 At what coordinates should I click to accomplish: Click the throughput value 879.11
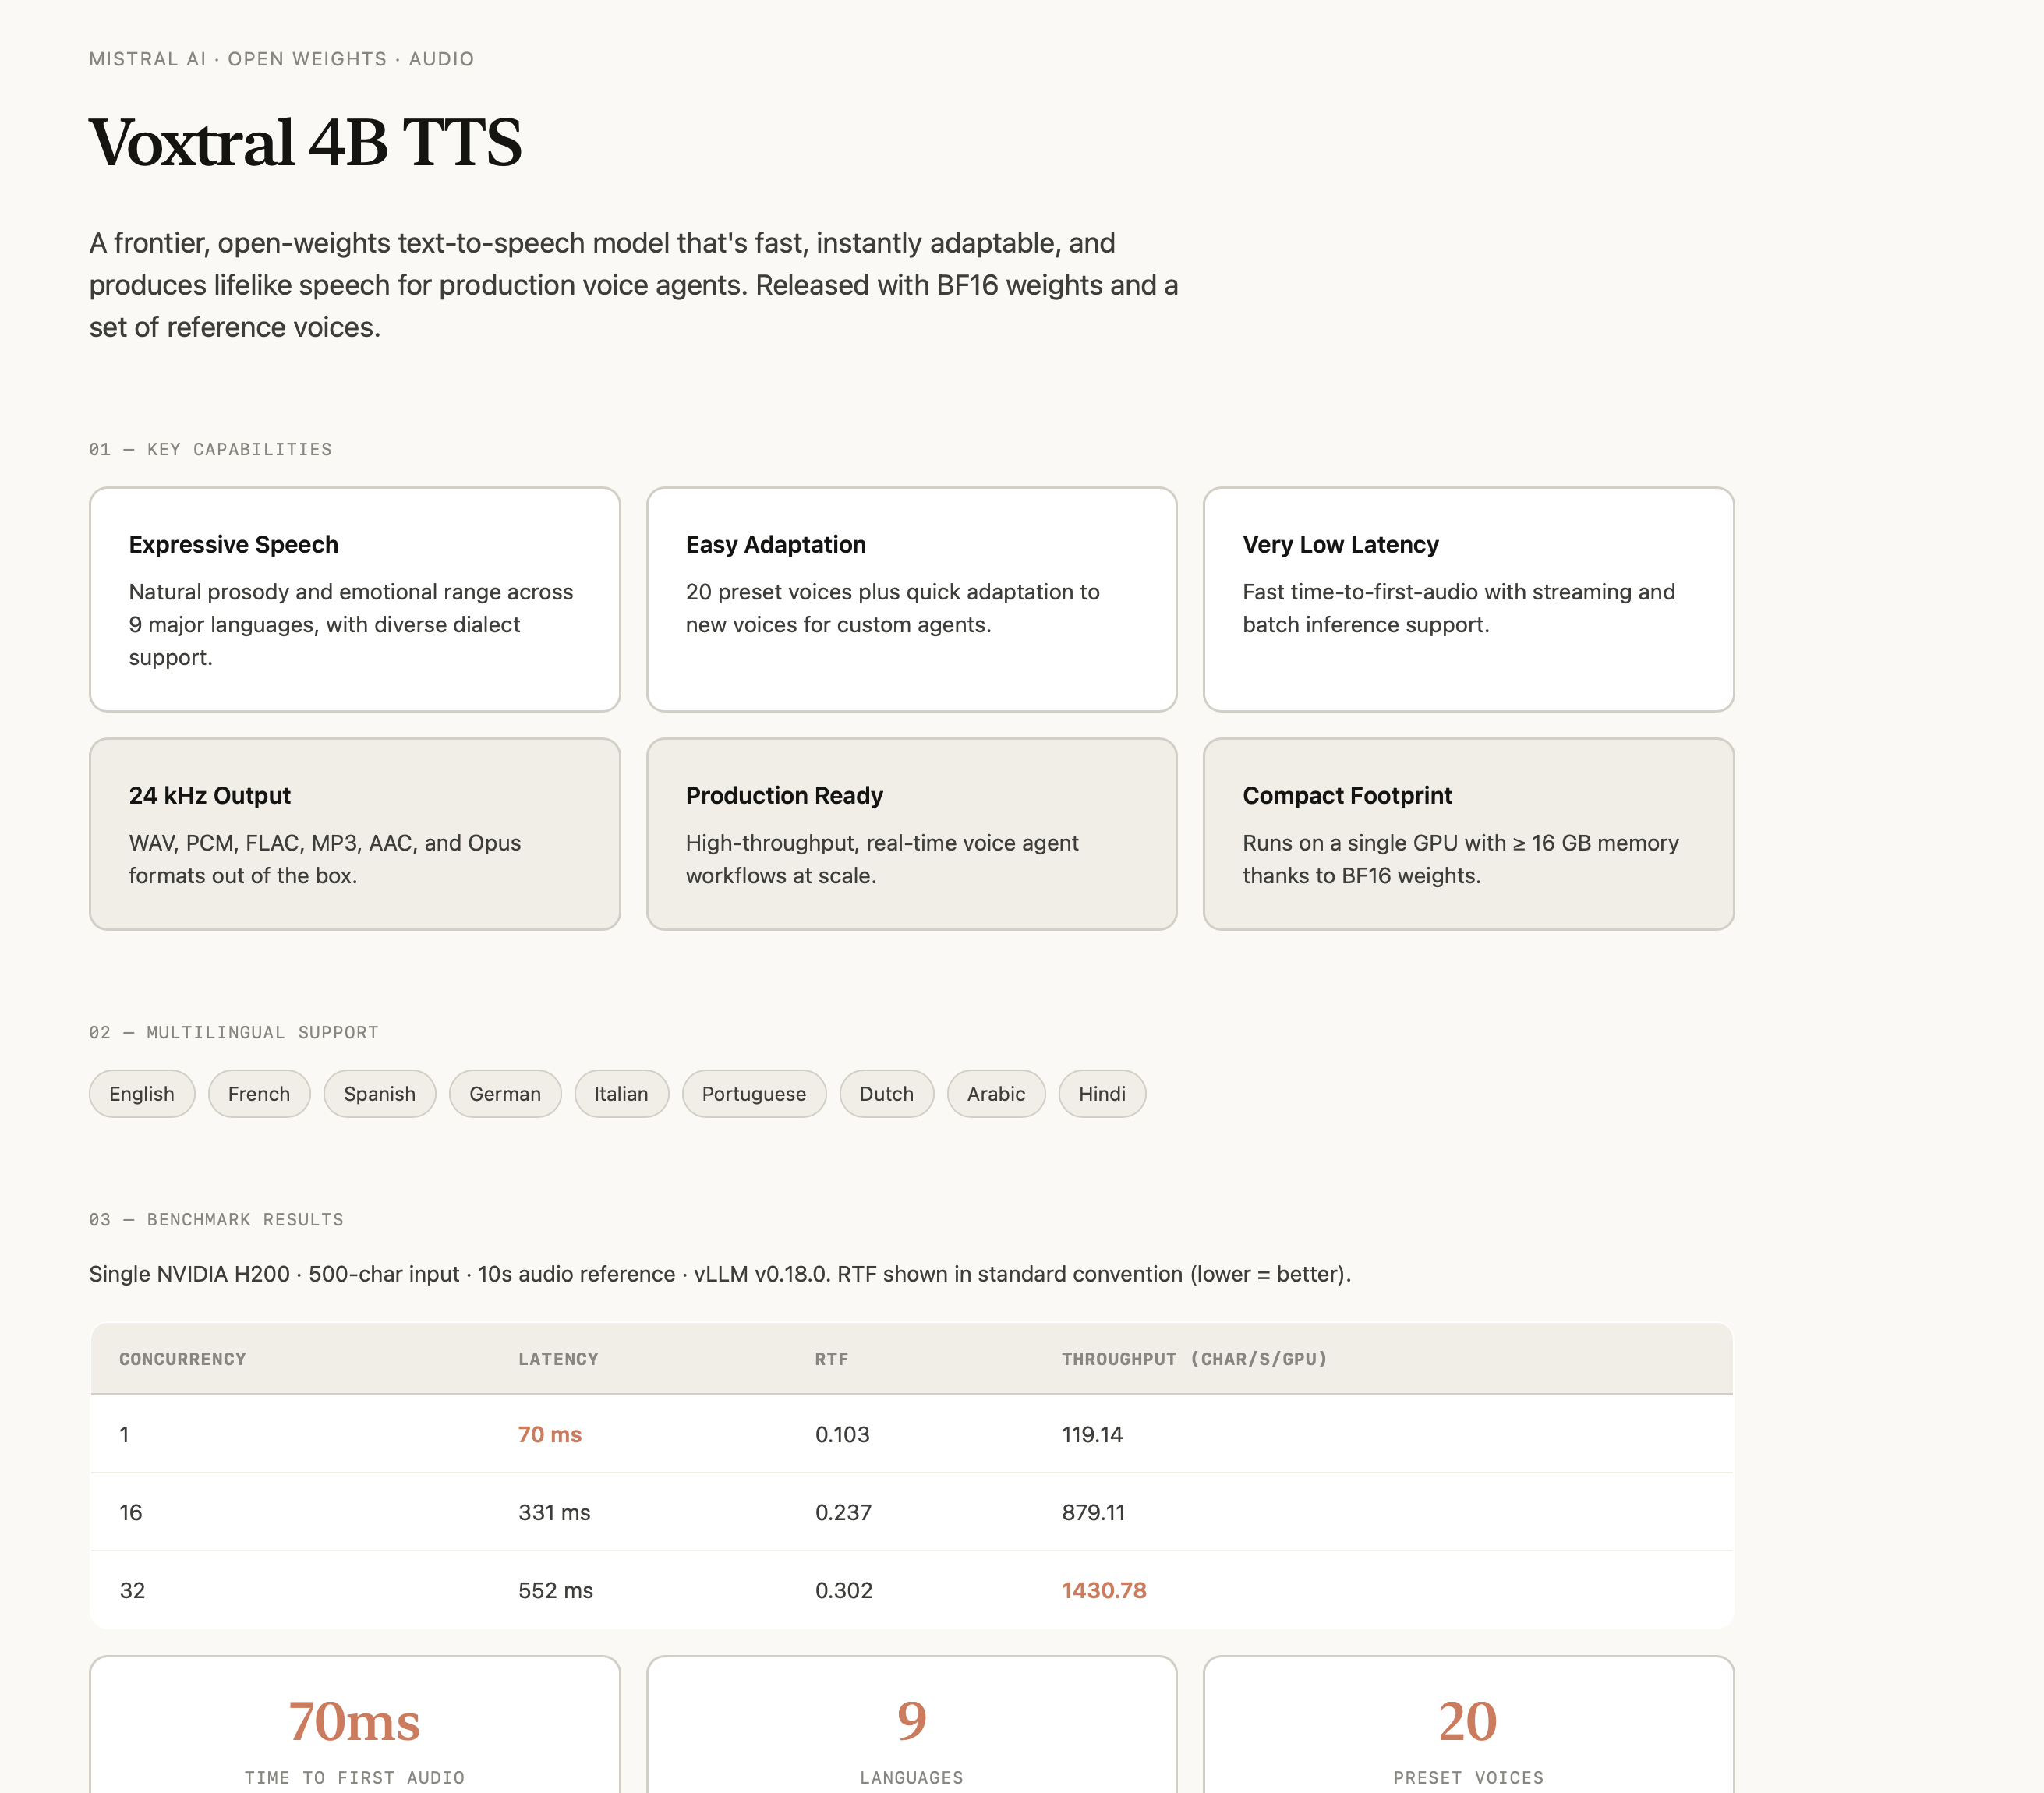1093,1512
